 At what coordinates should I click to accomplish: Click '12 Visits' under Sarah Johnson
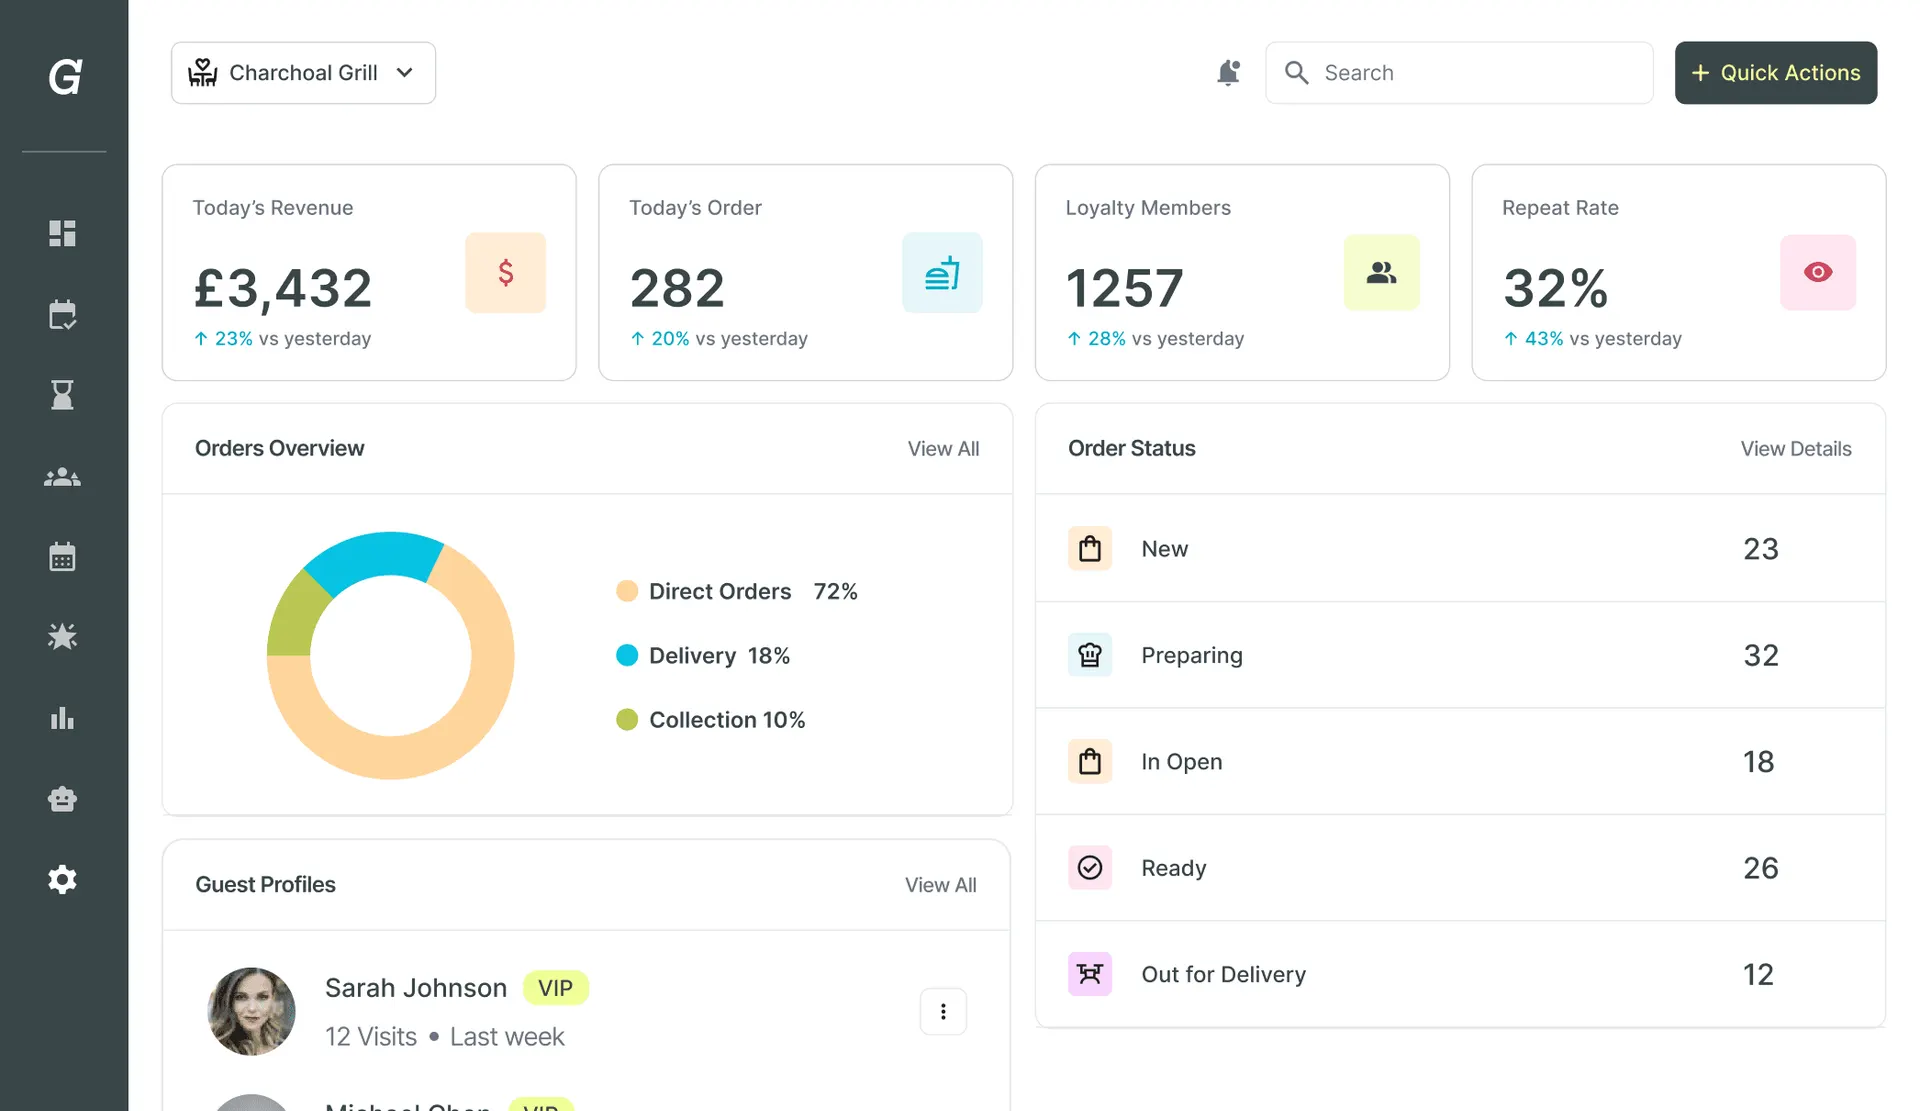tap(371, 1037)
